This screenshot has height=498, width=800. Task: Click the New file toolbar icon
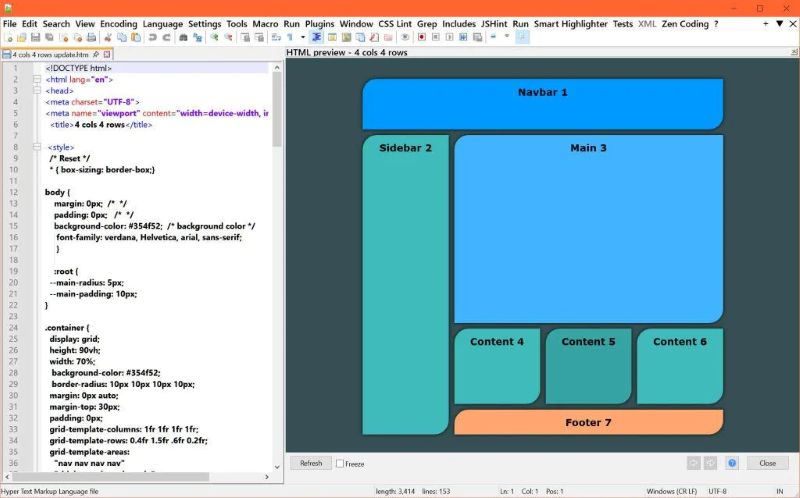[x=8, y=37]
